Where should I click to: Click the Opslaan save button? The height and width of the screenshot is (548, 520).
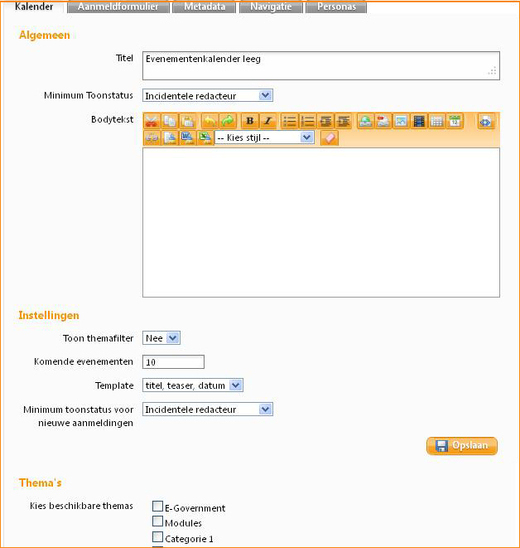coord(462,446)
